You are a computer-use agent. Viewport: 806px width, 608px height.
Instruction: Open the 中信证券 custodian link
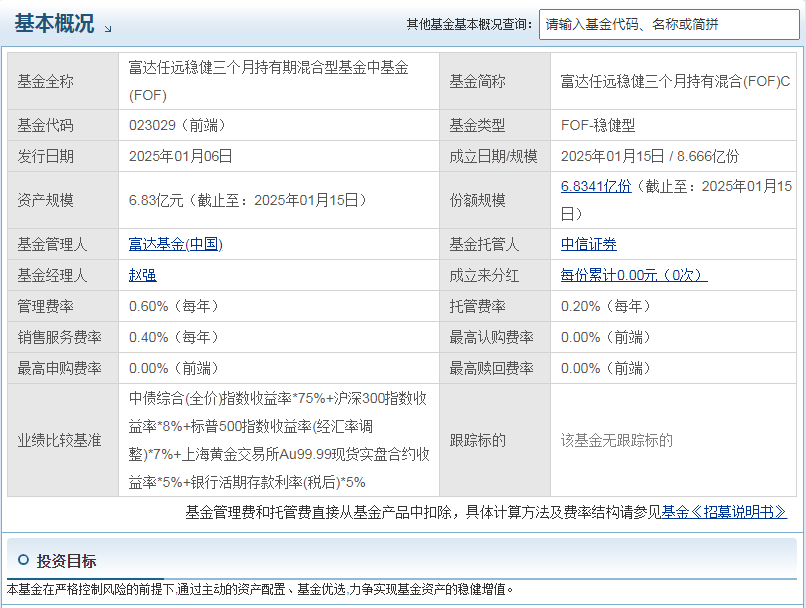tap(589, 244)
